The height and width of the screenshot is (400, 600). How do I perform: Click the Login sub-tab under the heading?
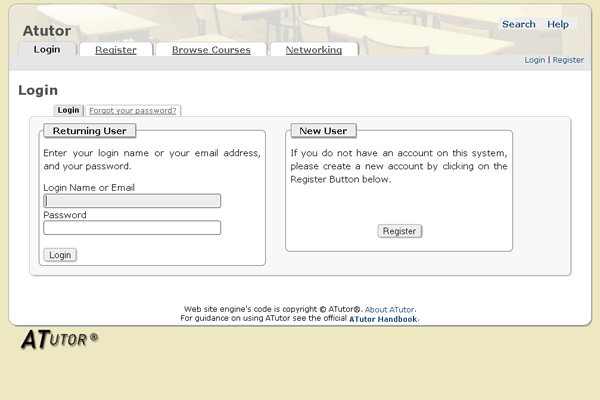coord(68,110)
